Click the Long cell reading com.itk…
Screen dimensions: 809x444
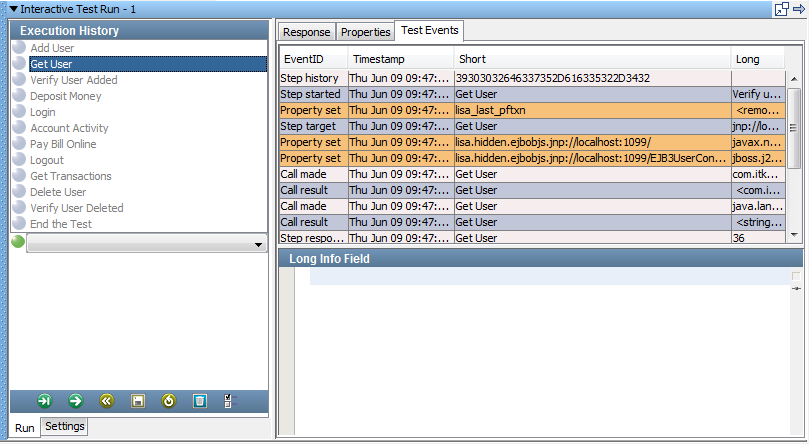coord(758,174)
